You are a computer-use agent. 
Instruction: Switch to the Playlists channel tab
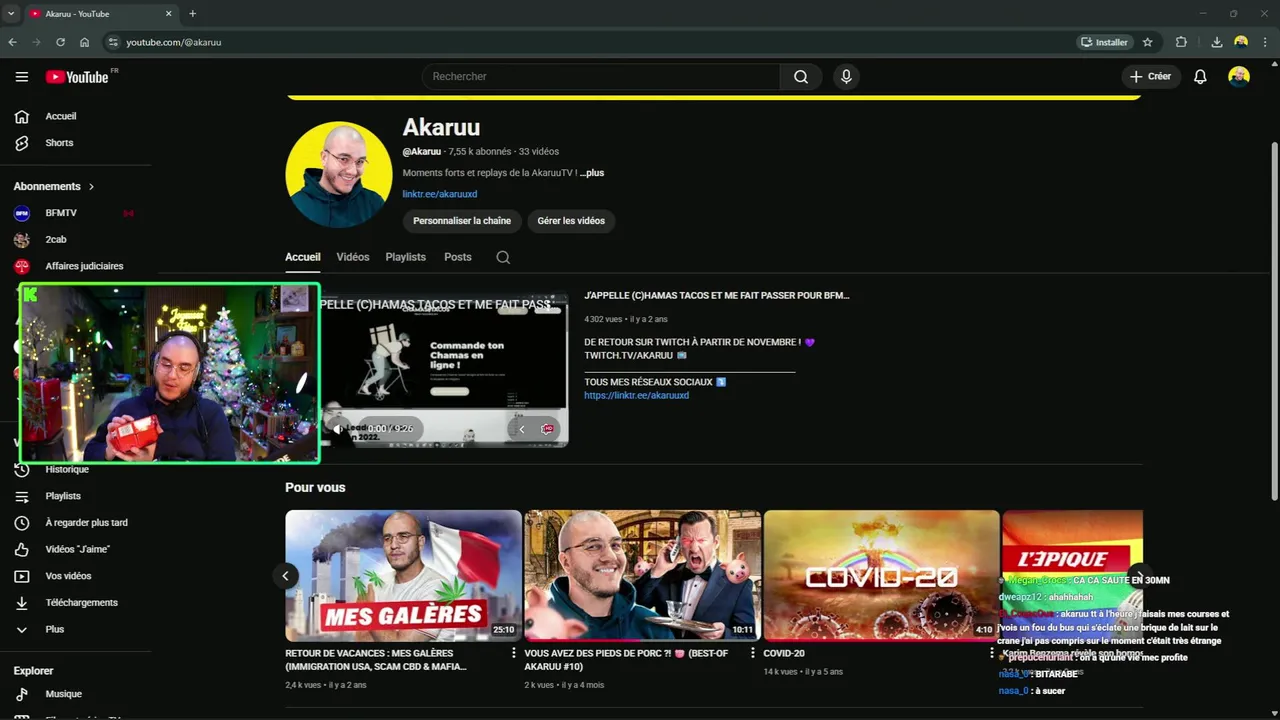[x=406, y=257]
